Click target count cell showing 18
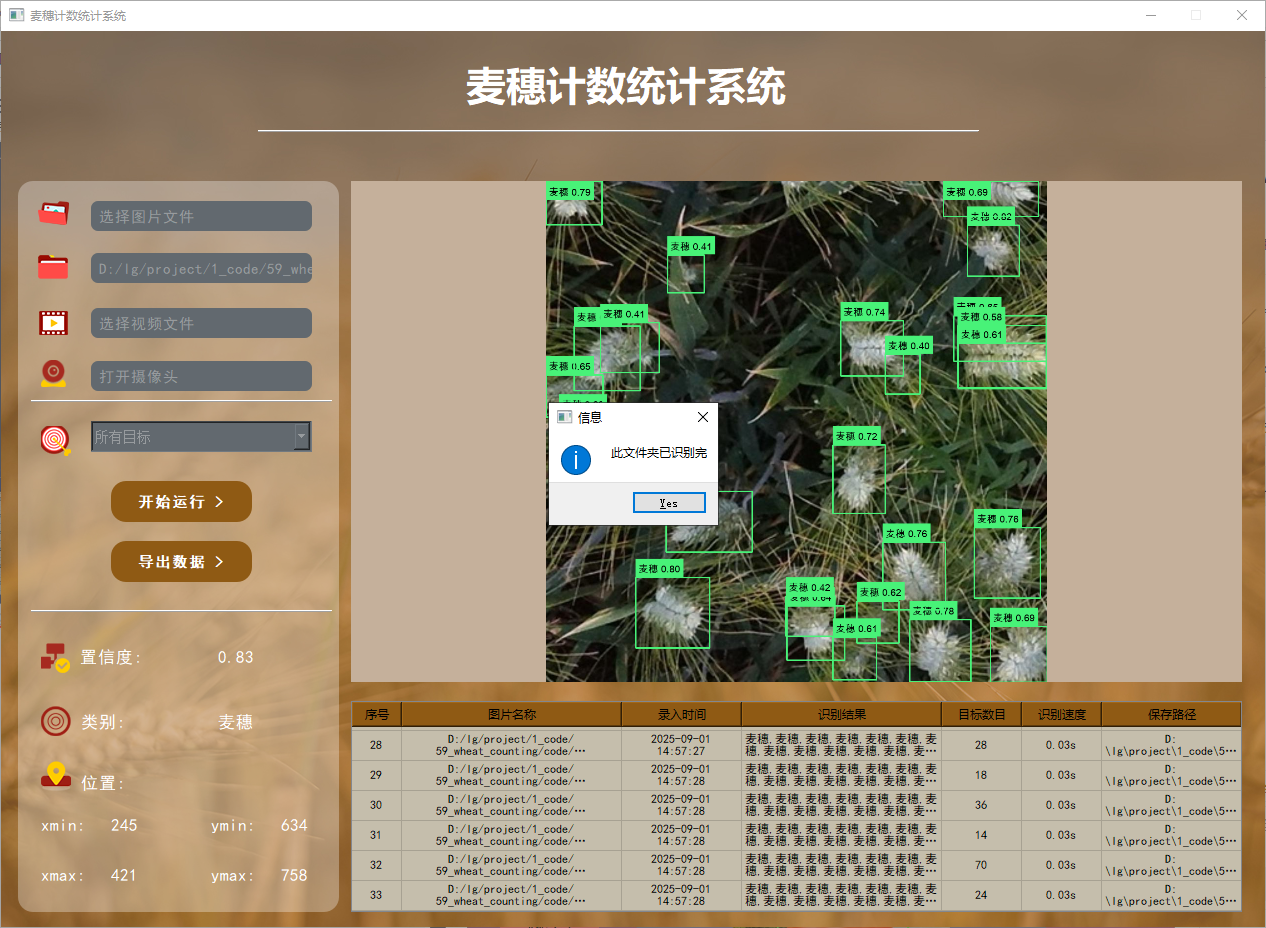This screenshot has height=928, width=1266. (981, 775)
